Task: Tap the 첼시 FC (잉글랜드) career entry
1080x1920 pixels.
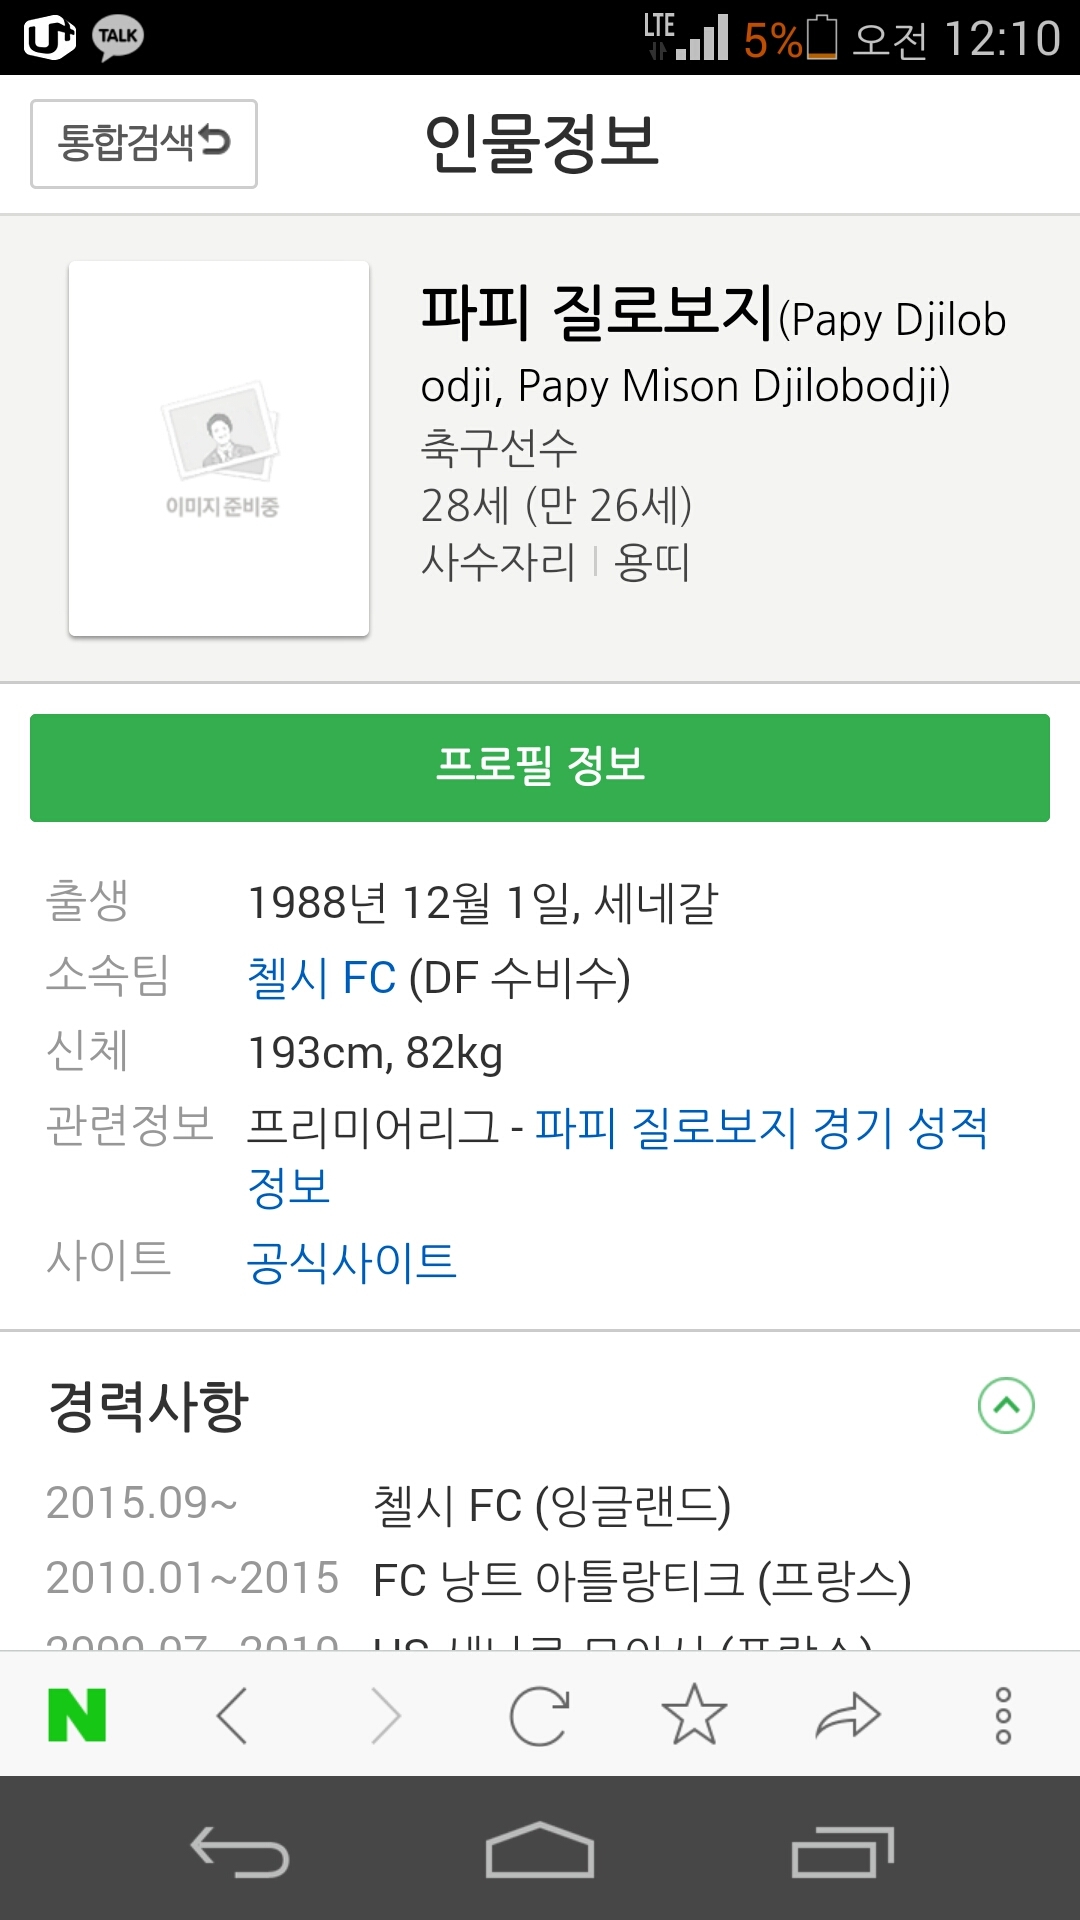Action: (x=551, y=1505)
